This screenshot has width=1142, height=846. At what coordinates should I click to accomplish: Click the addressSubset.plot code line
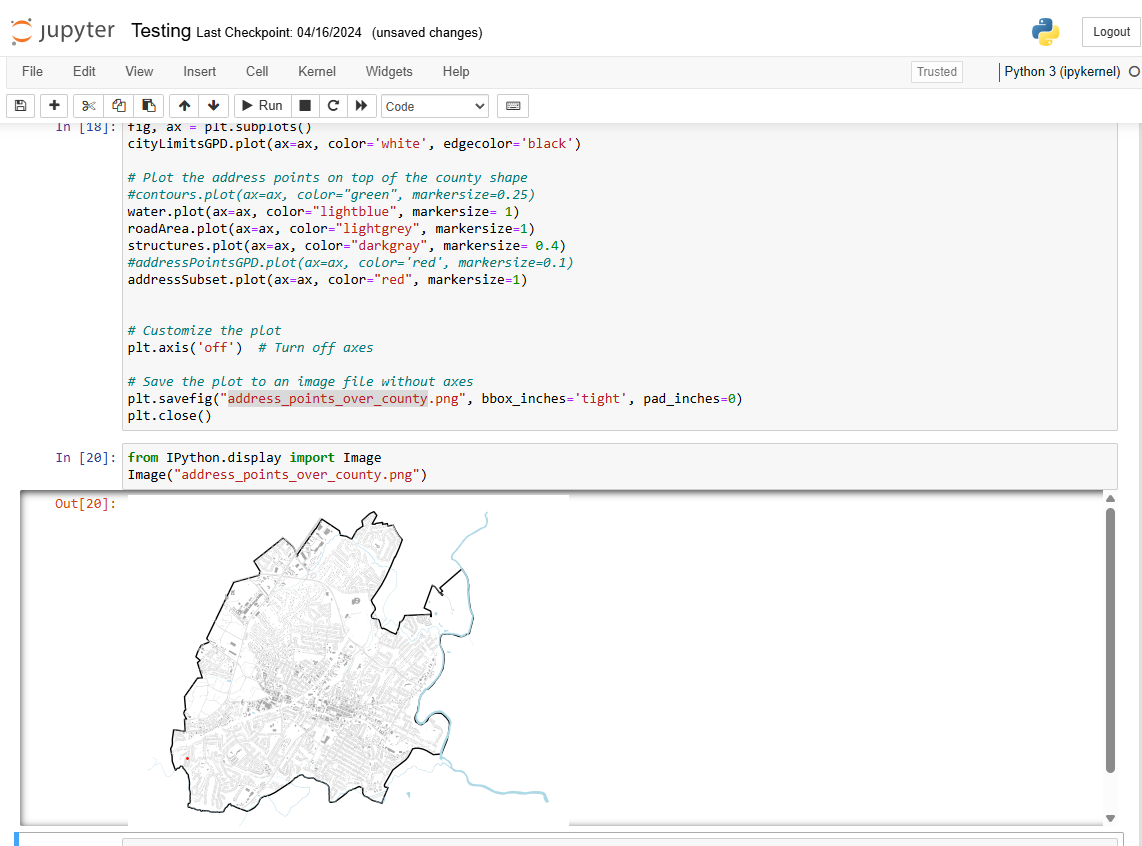(327, 280)
